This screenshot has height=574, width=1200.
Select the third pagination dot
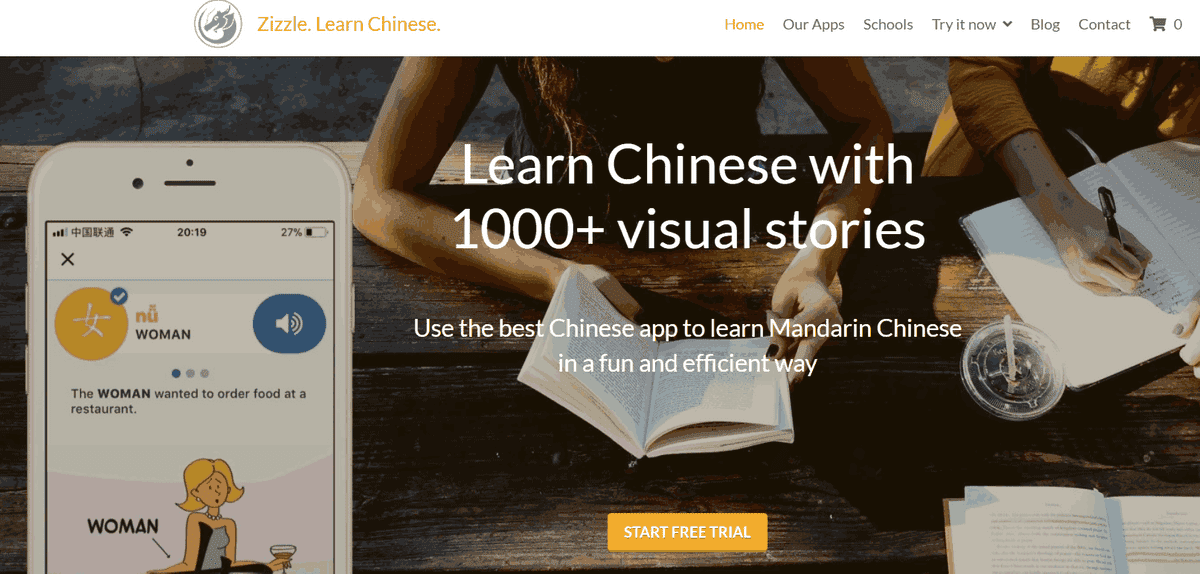click(x=205, y=373)
